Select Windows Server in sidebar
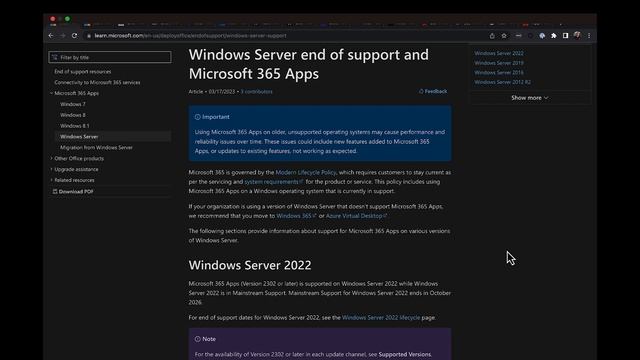Screen dimensions: 640x360 [113, 137]
